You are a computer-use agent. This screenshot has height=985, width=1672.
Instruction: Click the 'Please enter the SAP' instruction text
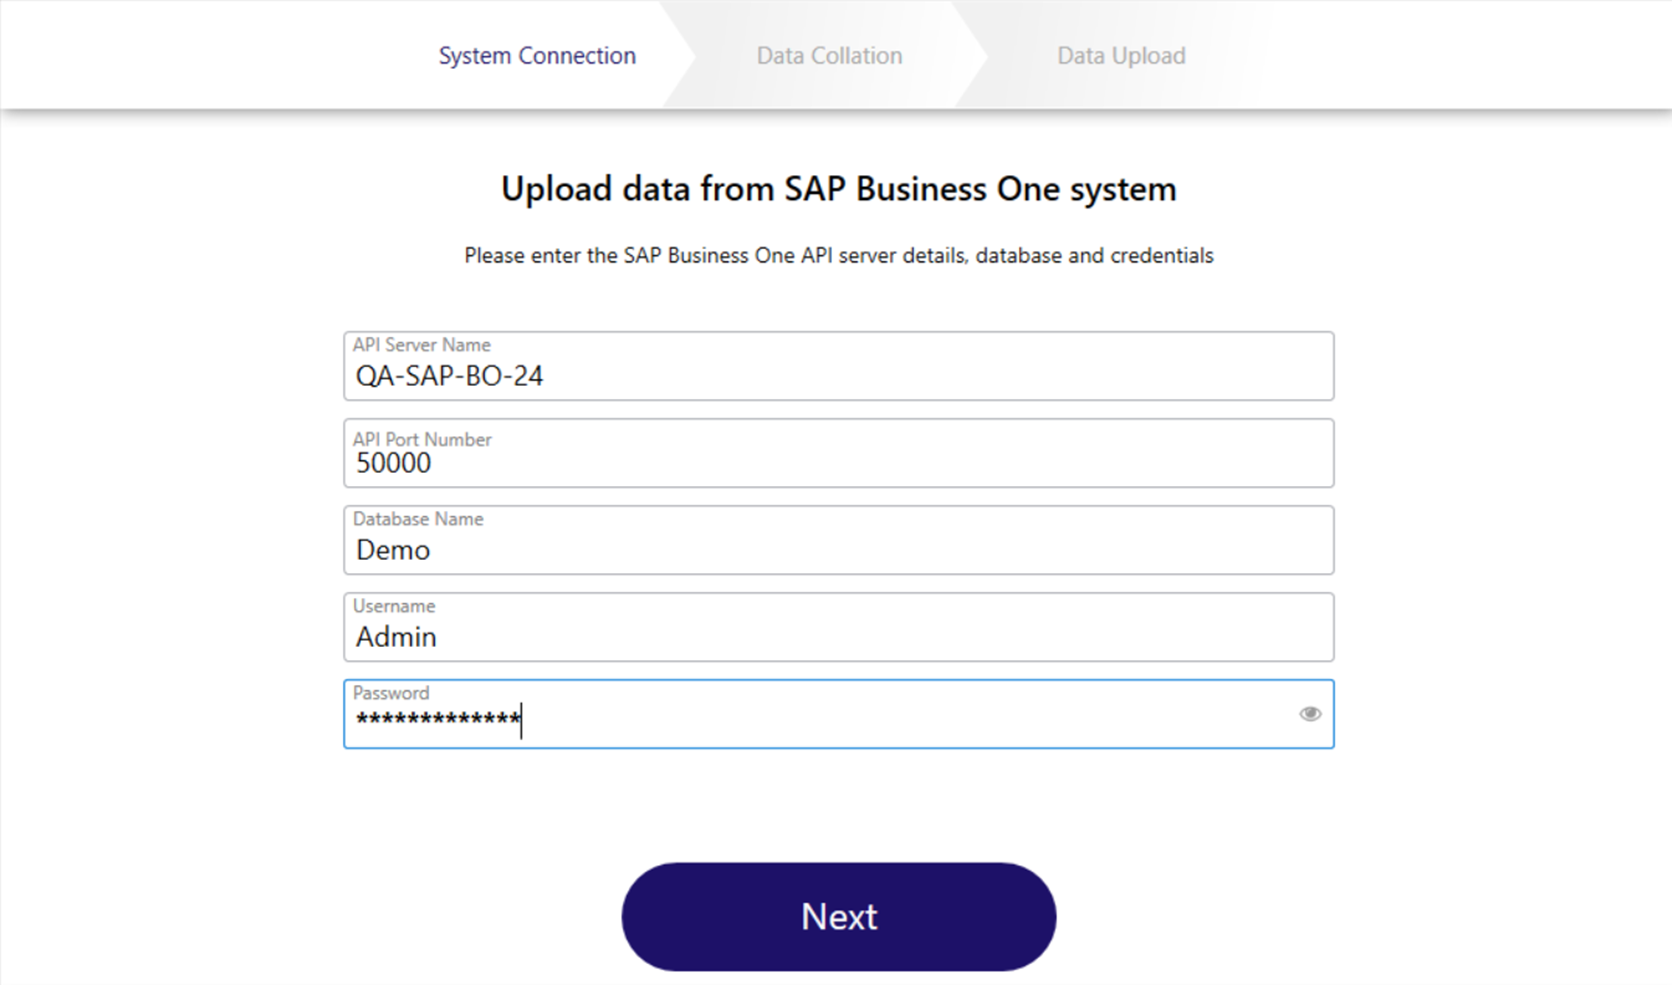click(x=838, y=256)
